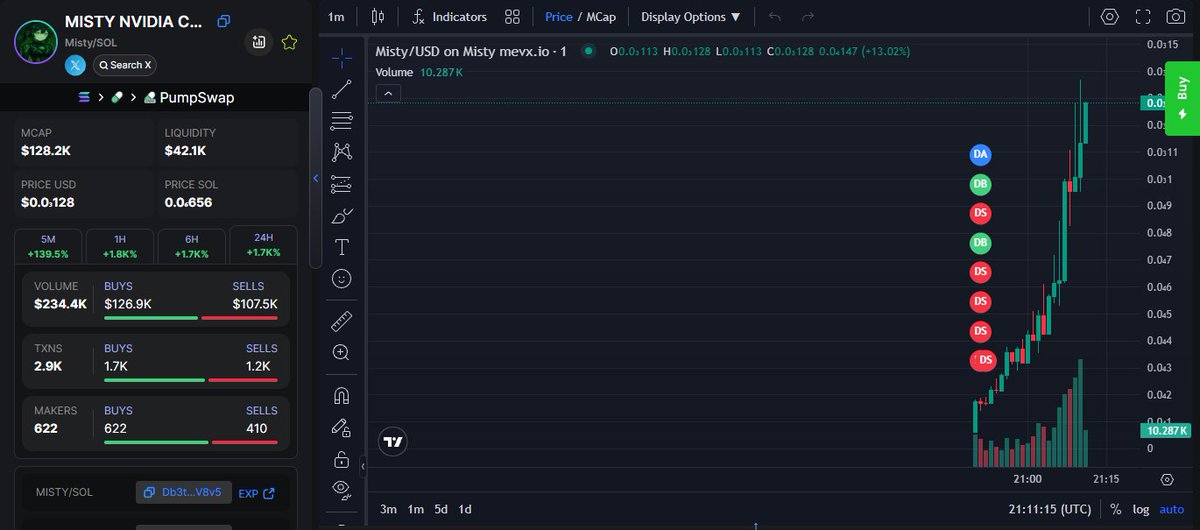Image resolution: width=1200 pixels, height=530 pixels.
Task: Click the TradingView logo on chart
Action: 394,441
